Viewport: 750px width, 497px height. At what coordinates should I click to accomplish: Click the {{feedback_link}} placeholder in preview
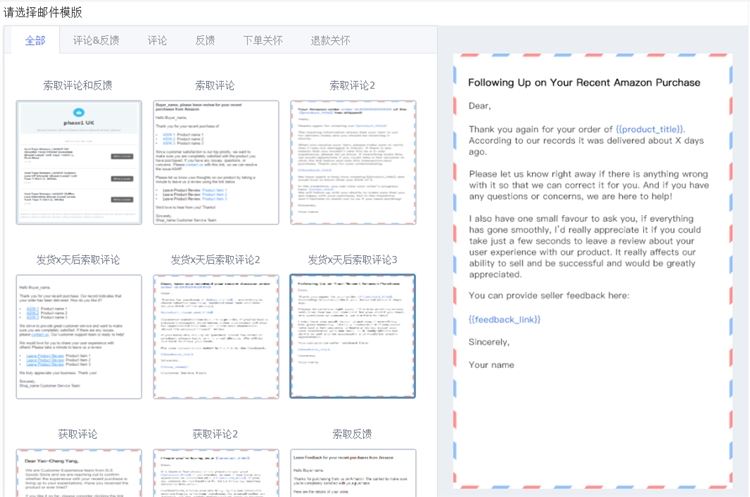505,319
